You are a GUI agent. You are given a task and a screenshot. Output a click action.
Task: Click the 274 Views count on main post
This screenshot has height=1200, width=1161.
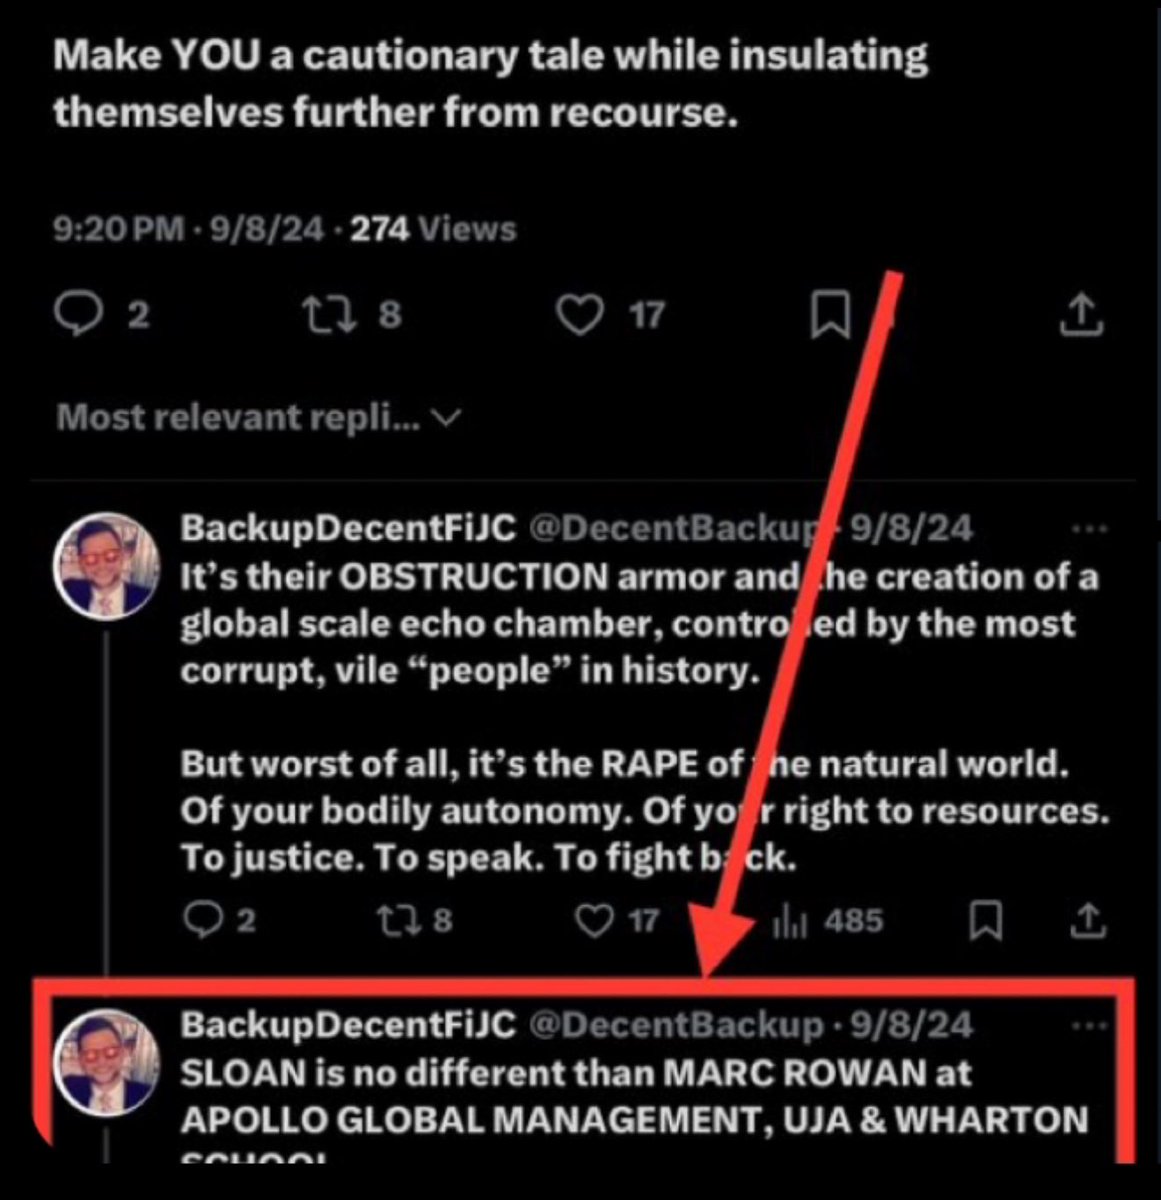tap(433, 230)
